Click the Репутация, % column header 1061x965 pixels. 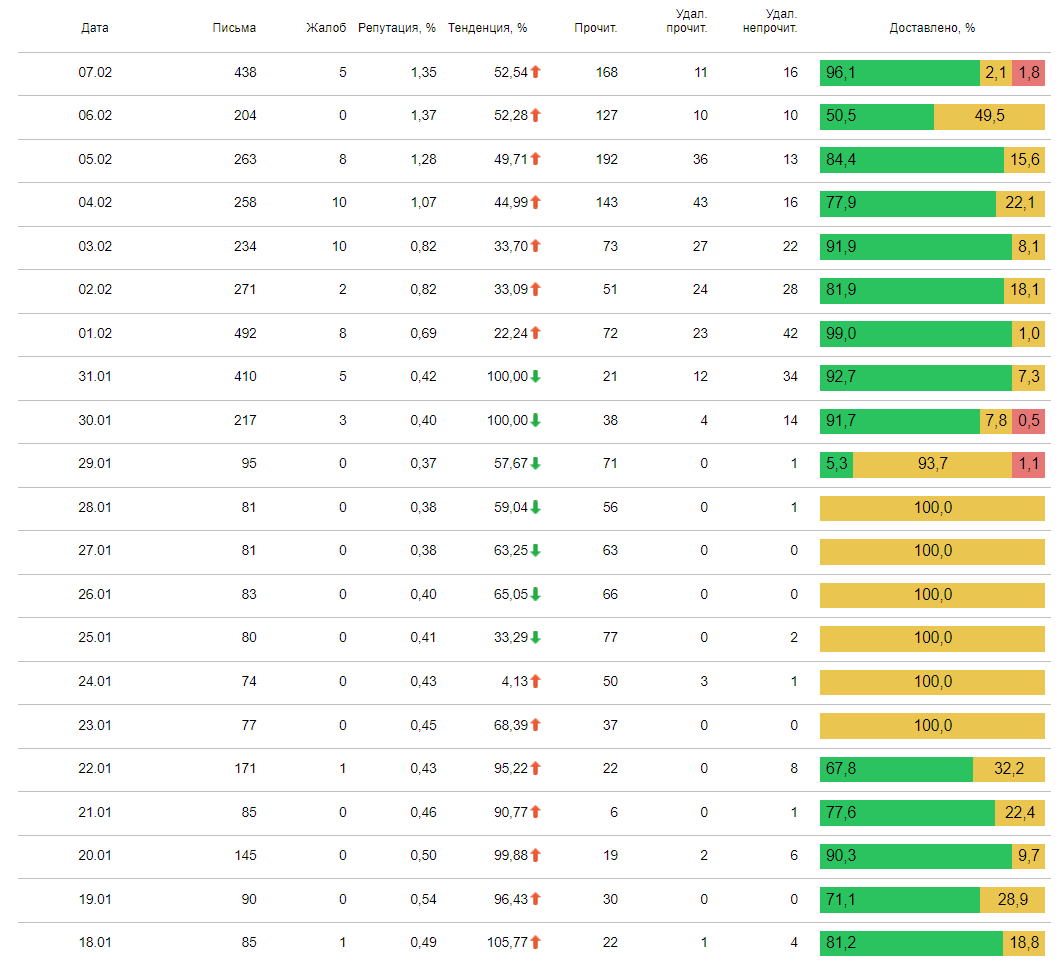tap(397, 28)
